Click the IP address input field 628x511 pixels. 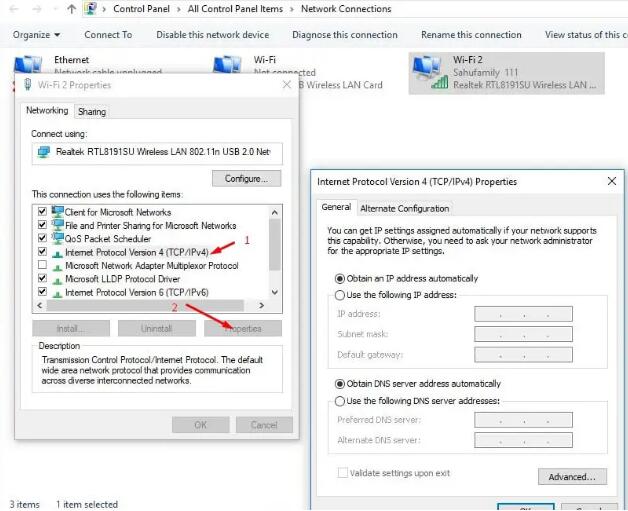pyautogui.click(x=523, y=314)
